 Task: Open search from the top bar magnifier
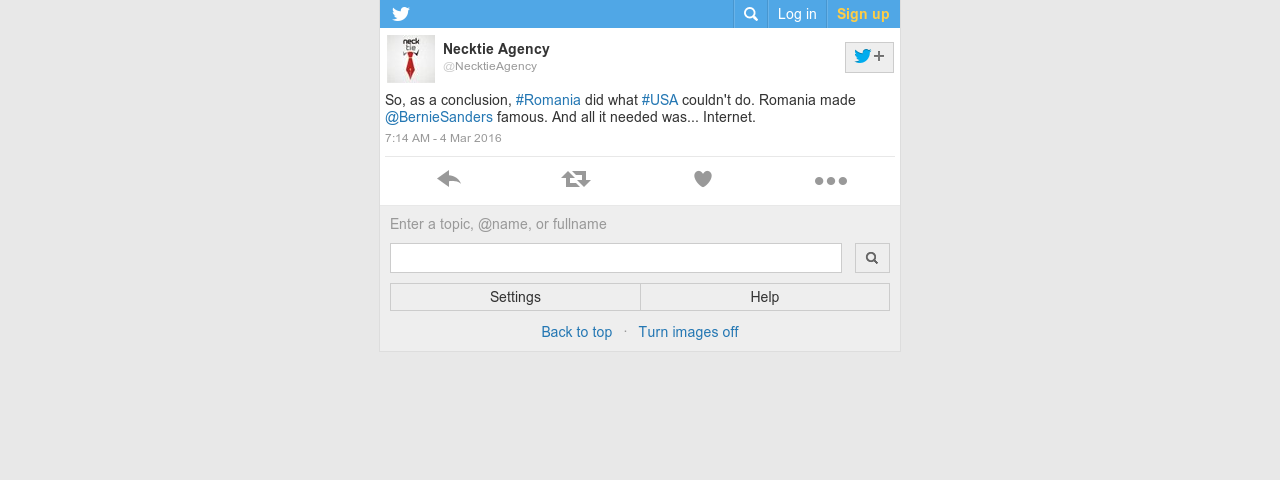point(751,14)
